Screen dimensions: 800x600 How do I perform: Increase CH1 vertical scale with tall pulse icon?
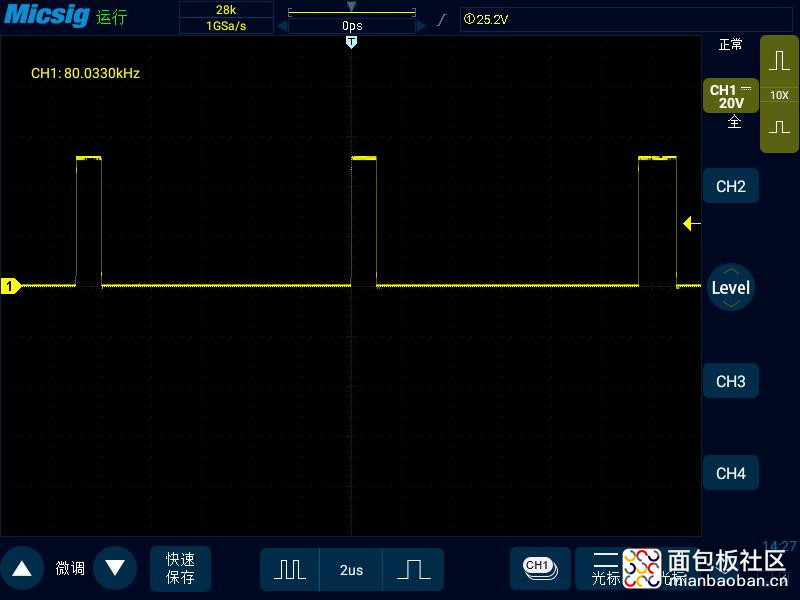[x=779, y=61]
